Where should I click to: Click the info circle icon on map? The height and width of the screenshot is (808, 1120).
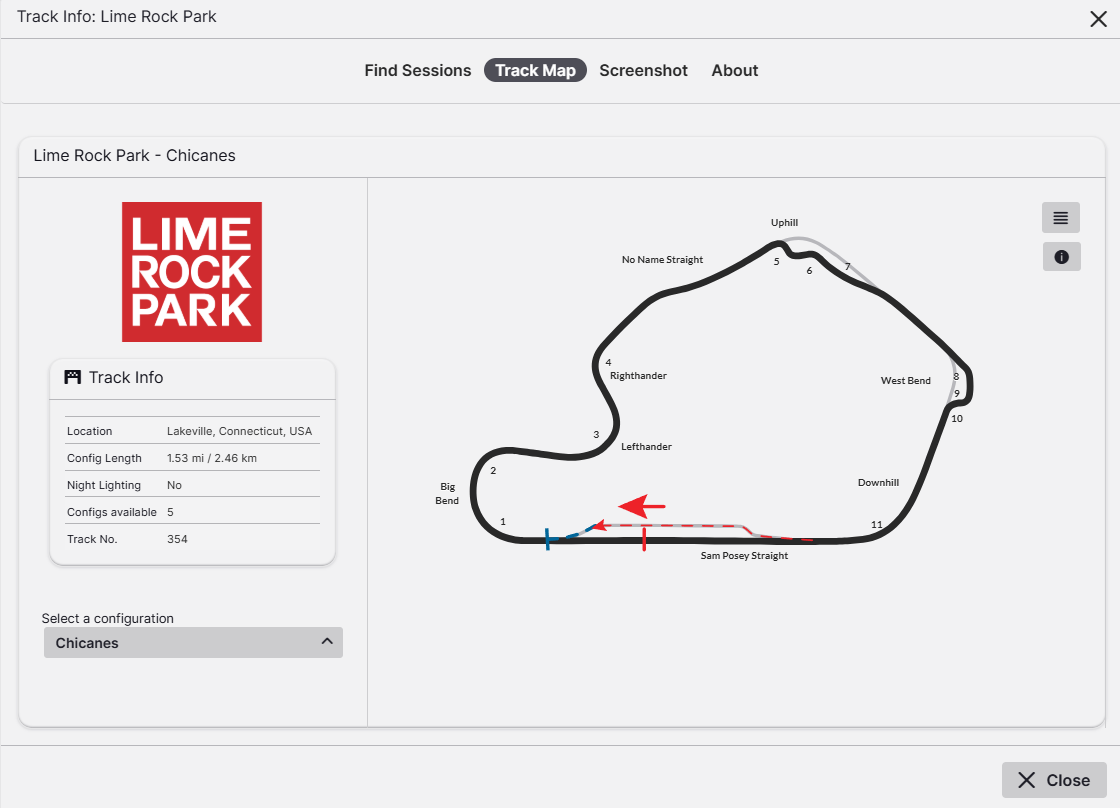click(x=1061, y=256)
